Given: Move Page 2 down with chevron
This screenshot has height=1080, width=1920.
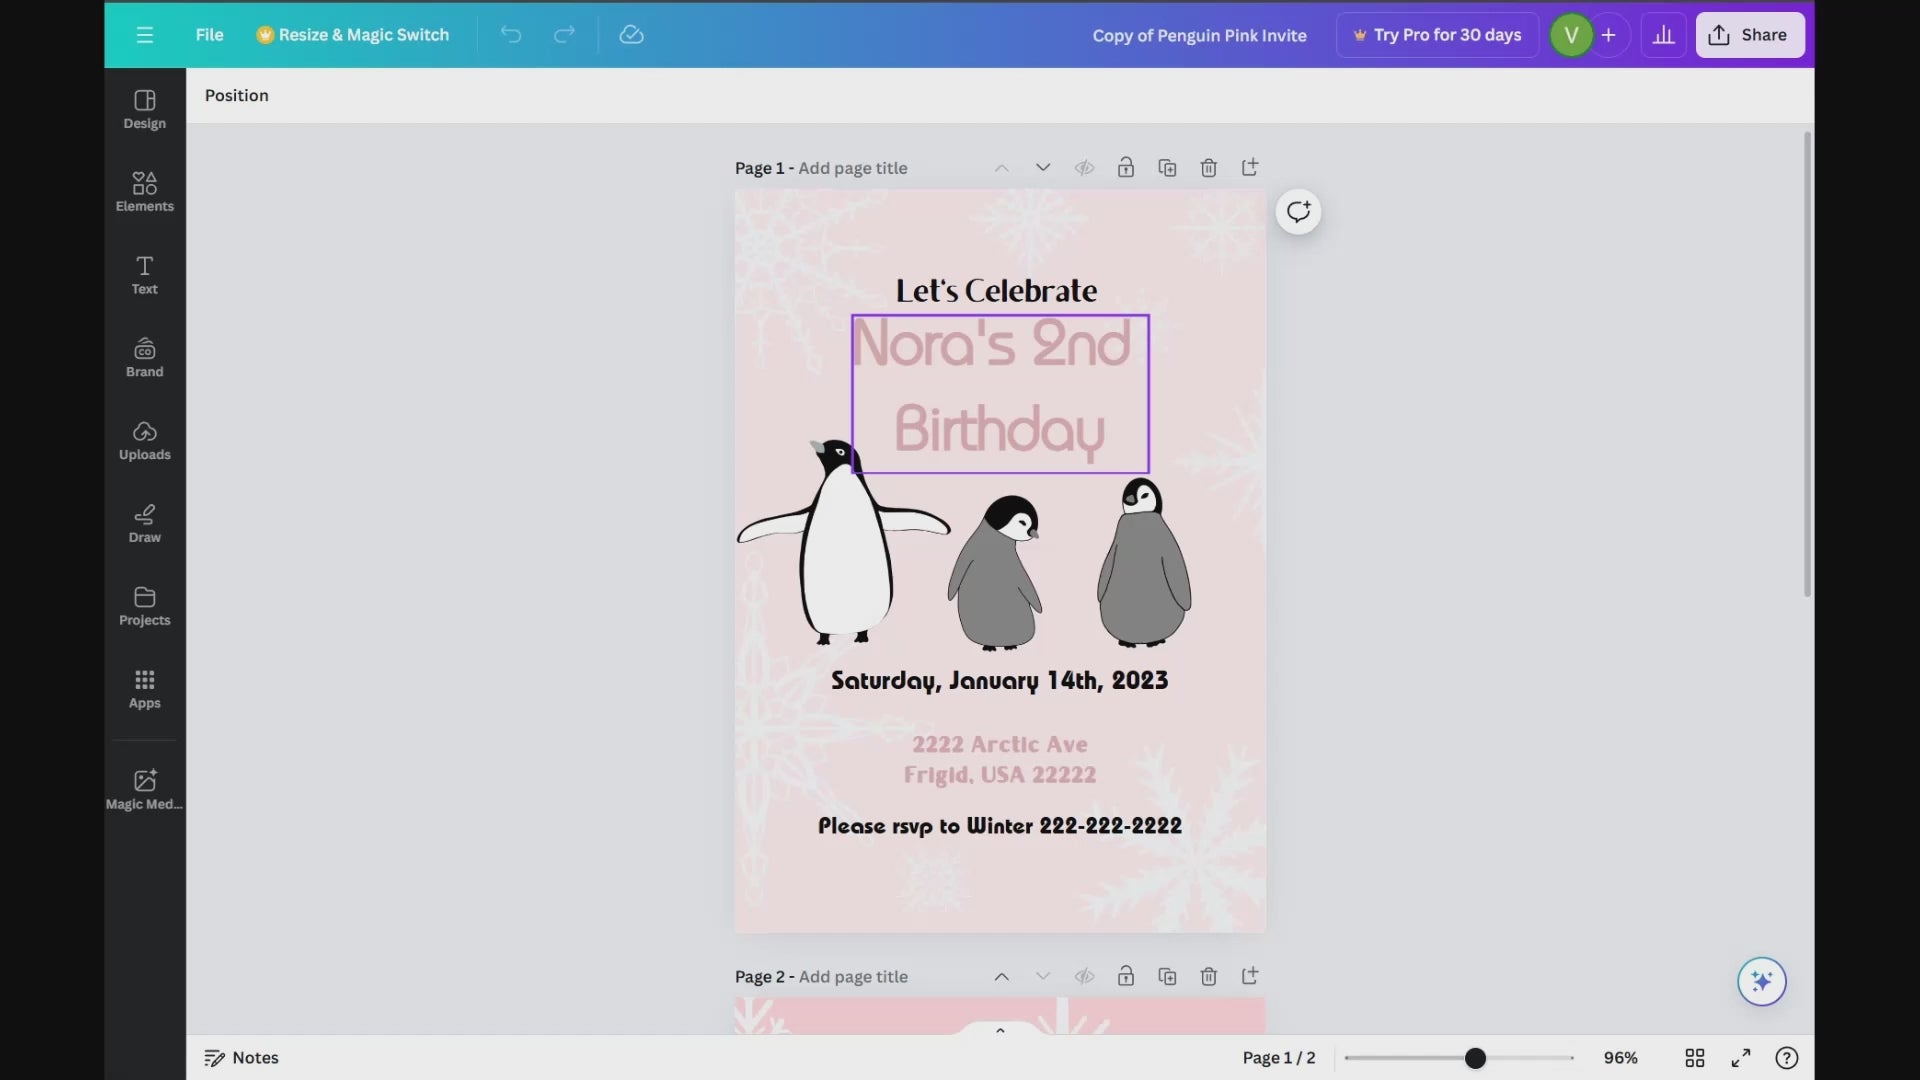Looking at the screenshot, I should (x=1043, y=977).
